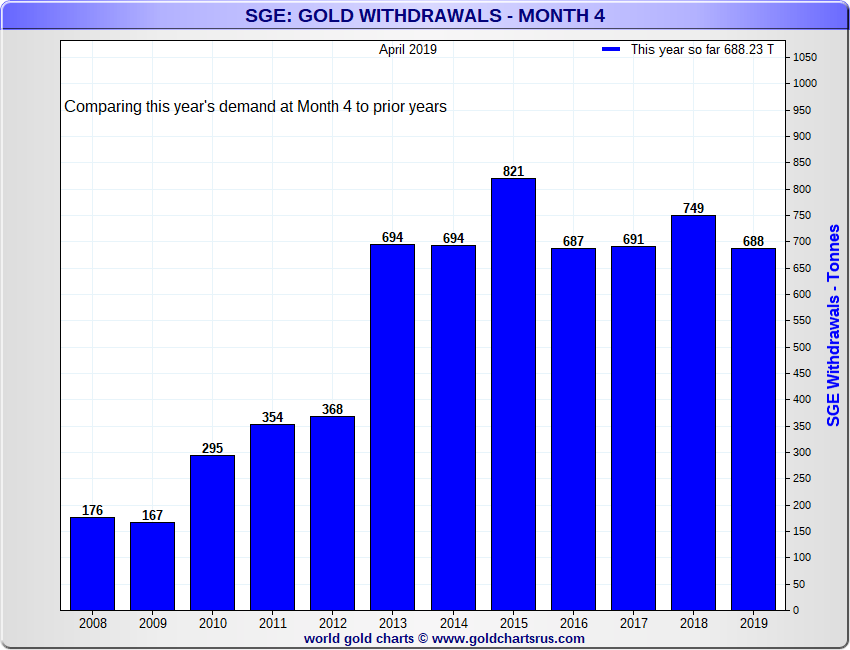Select the April 2019 date label
Image resolution: width=850 pixels, height=650 pixels.
tap(408, 49)
